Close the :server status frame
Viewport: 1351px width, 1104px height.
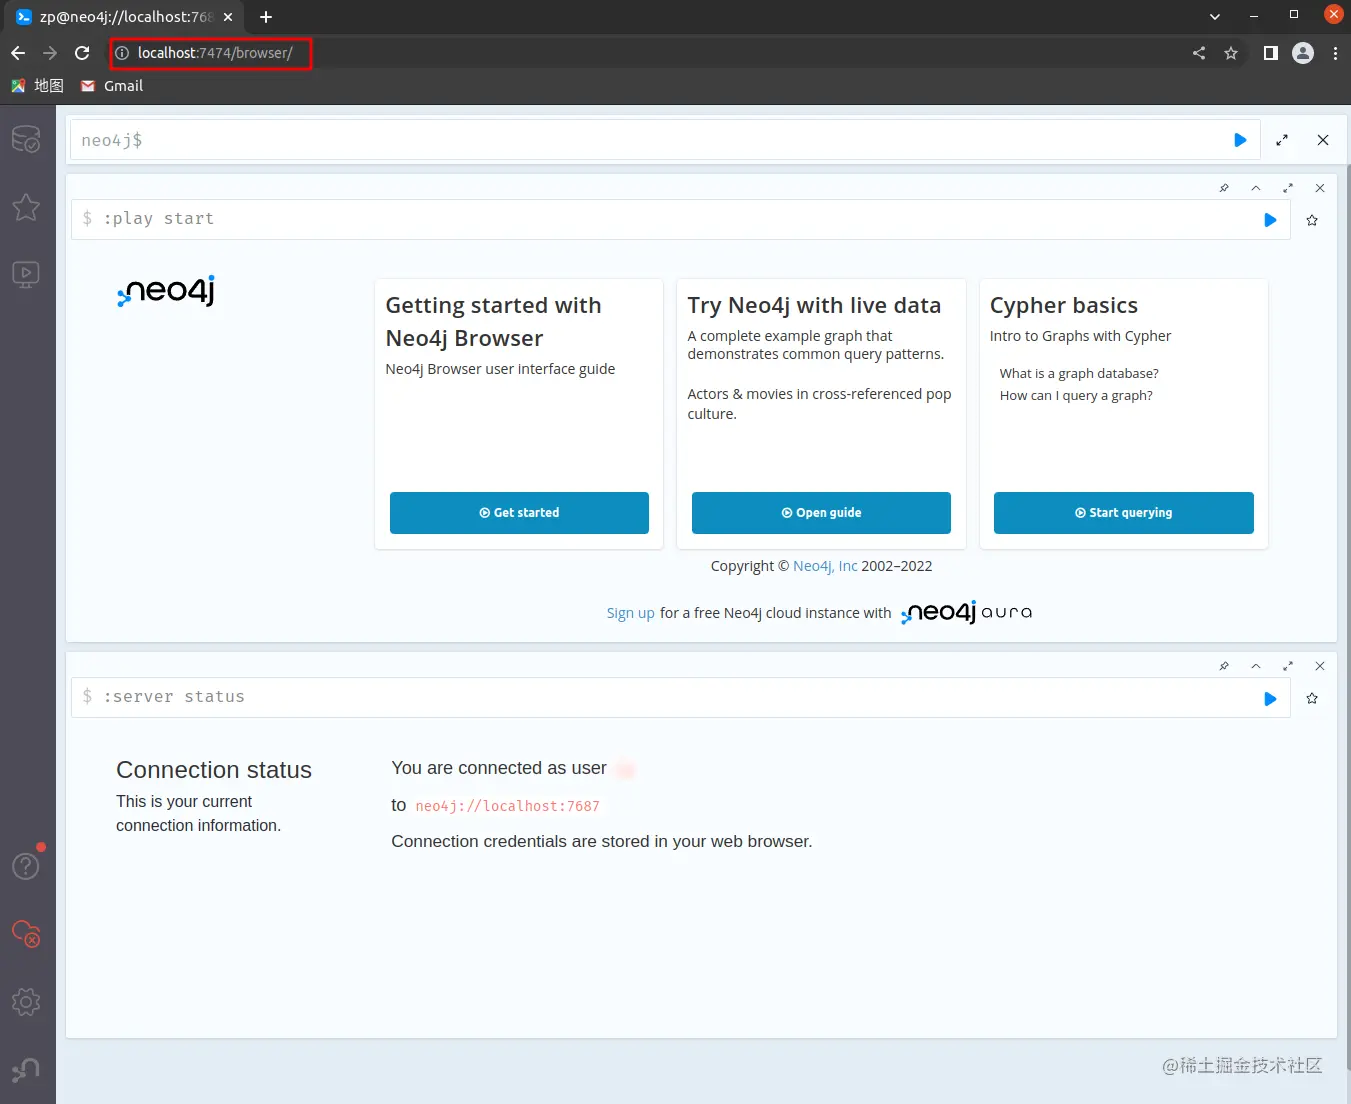pos(1320,666)
